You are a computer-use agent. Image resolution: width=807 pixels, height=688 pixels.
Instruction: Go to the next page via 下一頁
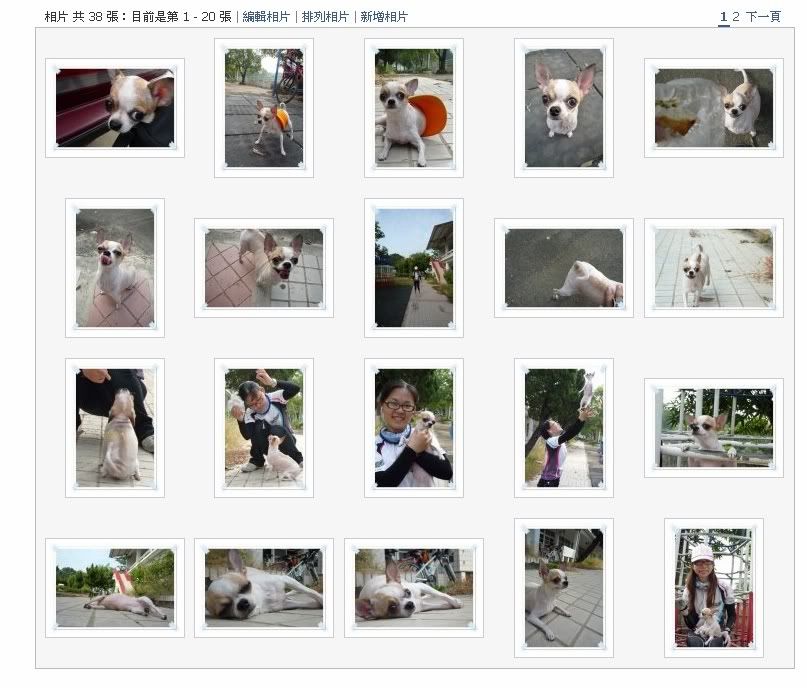coord(763,16)
